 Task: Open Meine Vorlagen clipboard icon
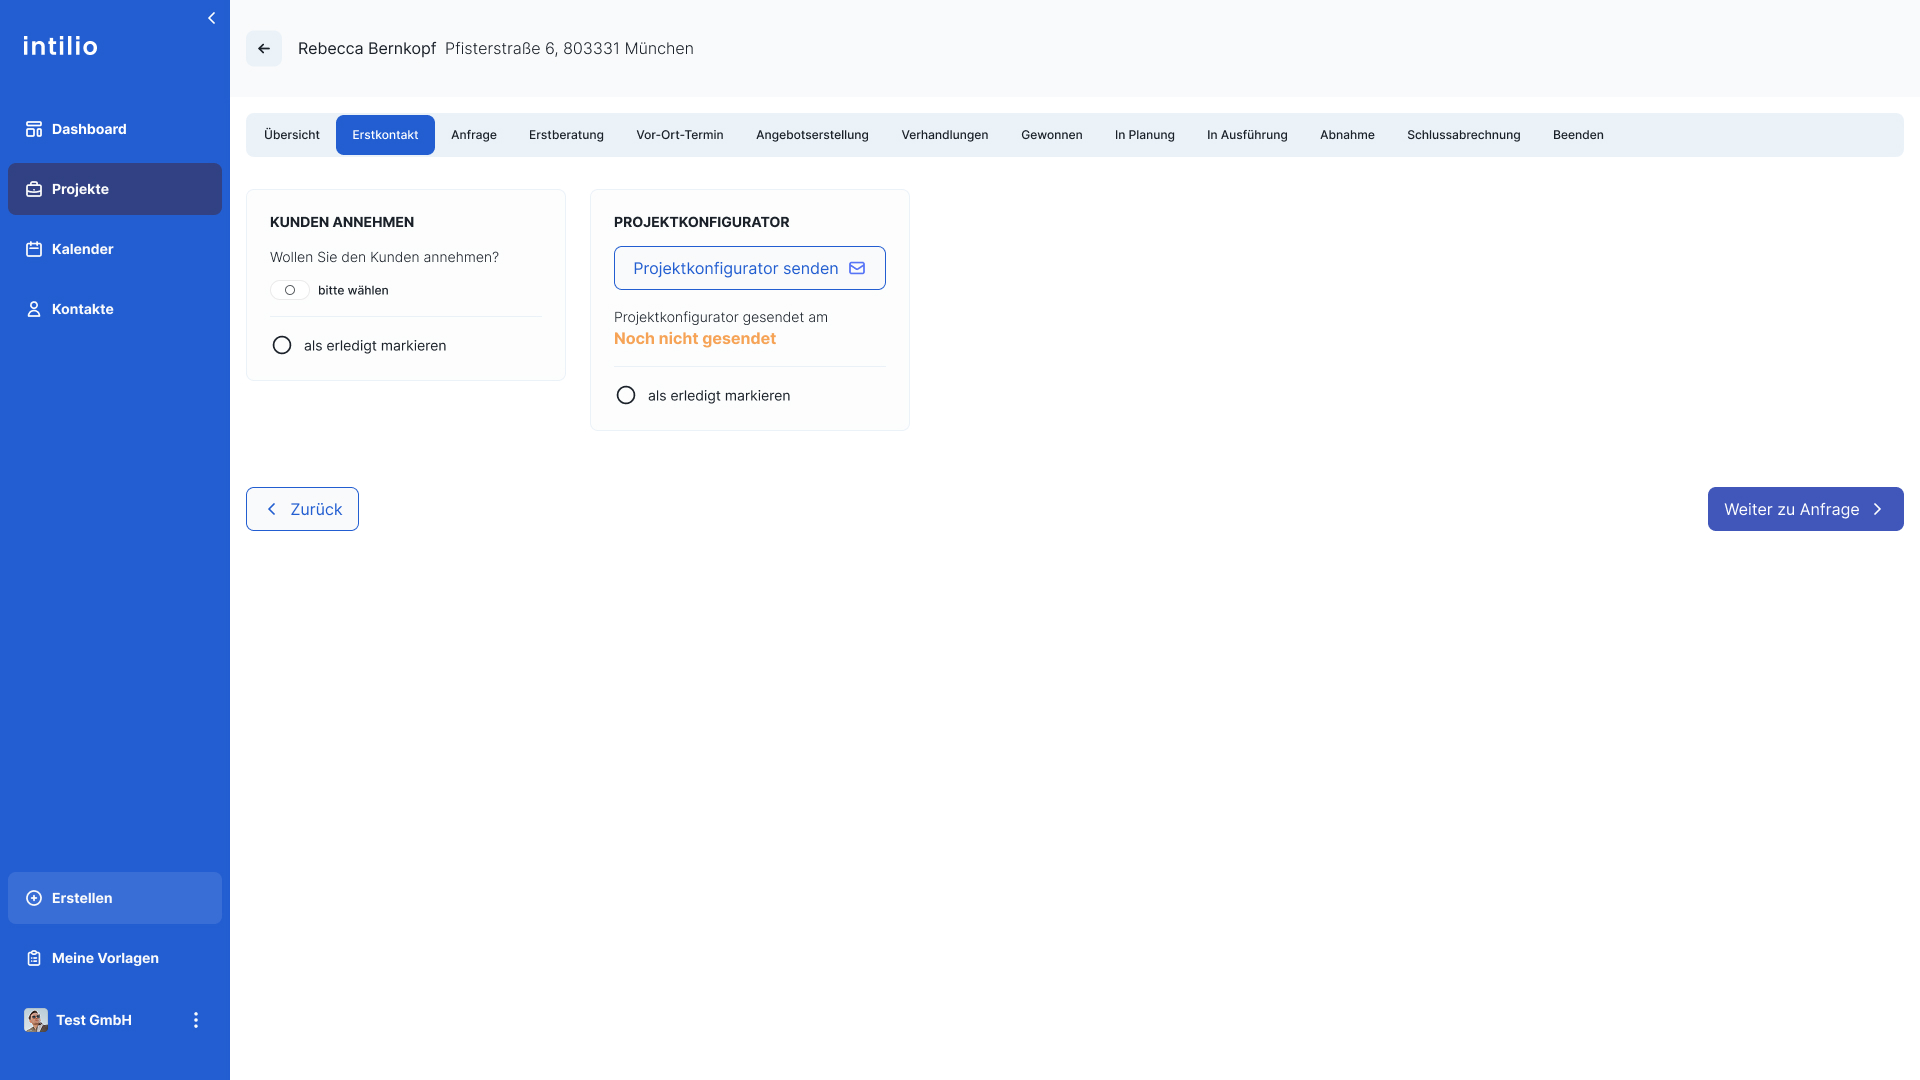(34, 958)
